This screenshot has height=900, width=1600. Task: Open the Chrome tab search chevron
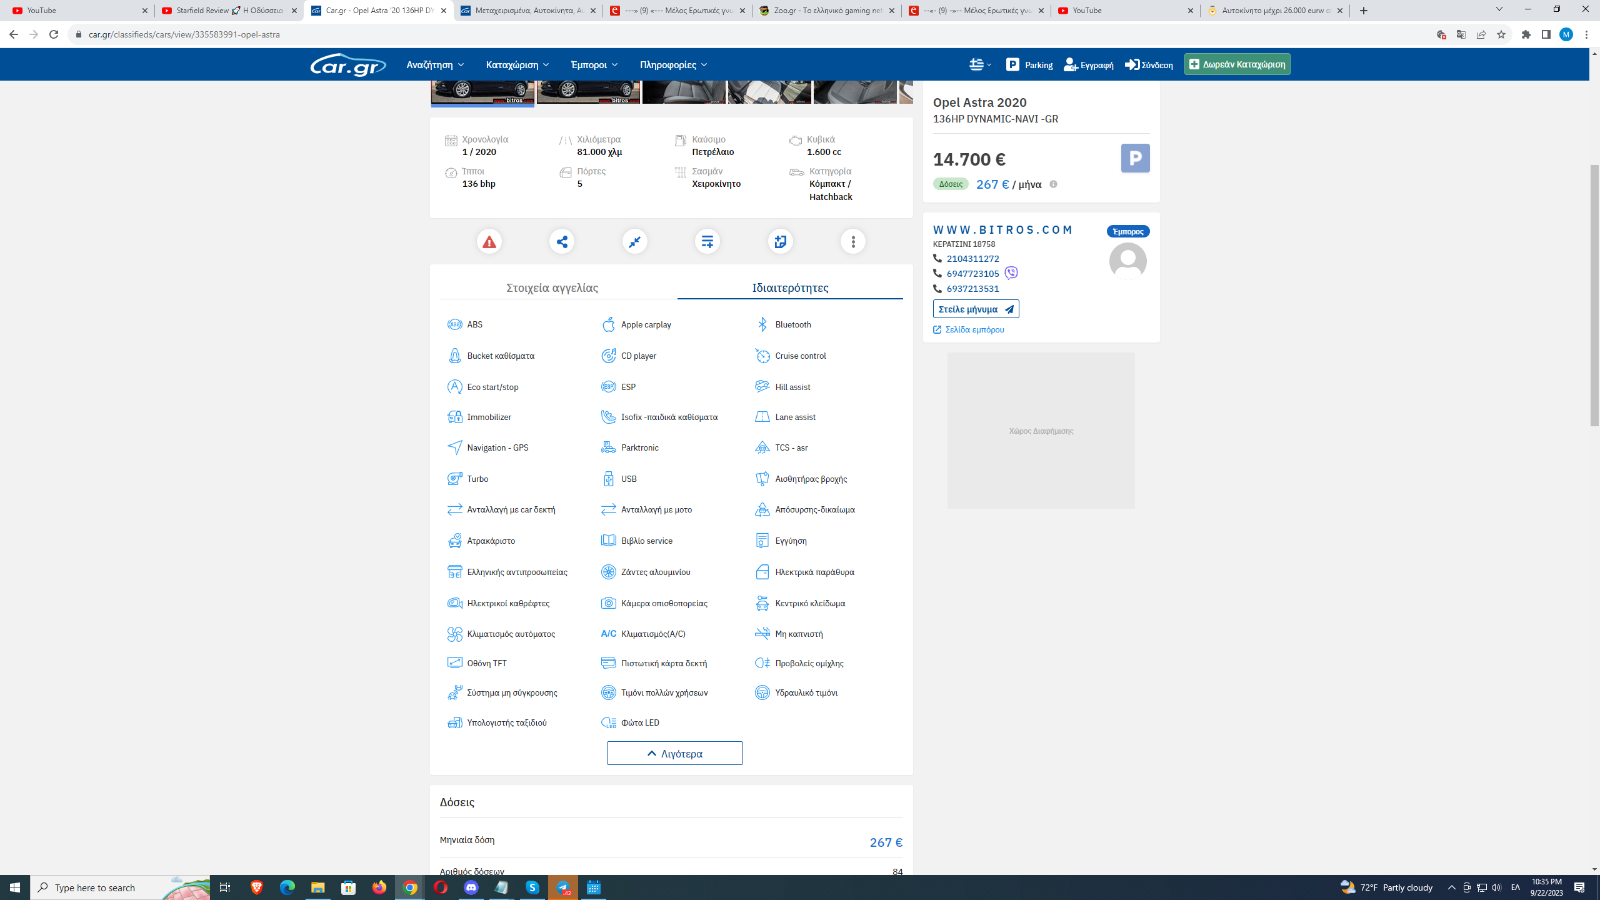pyautogui.click(x=1498, y=10)
